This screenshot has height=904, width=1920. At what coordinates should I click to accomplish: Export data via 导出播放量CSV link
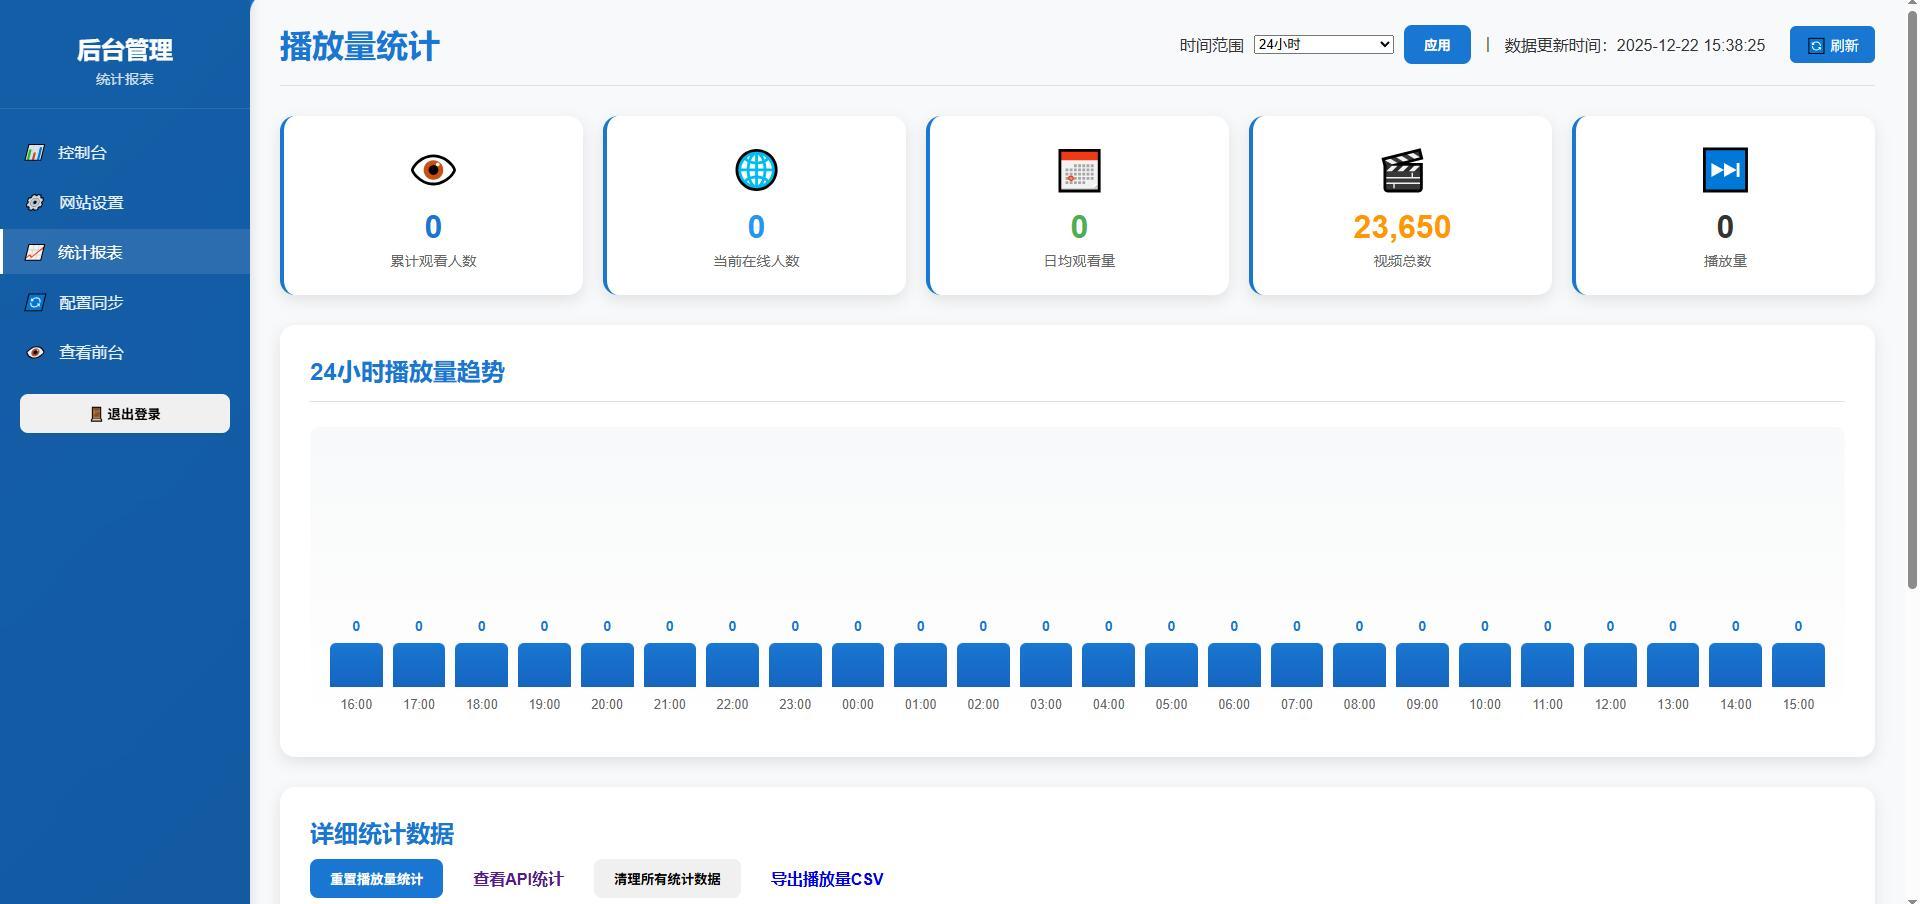click(826, 879)
